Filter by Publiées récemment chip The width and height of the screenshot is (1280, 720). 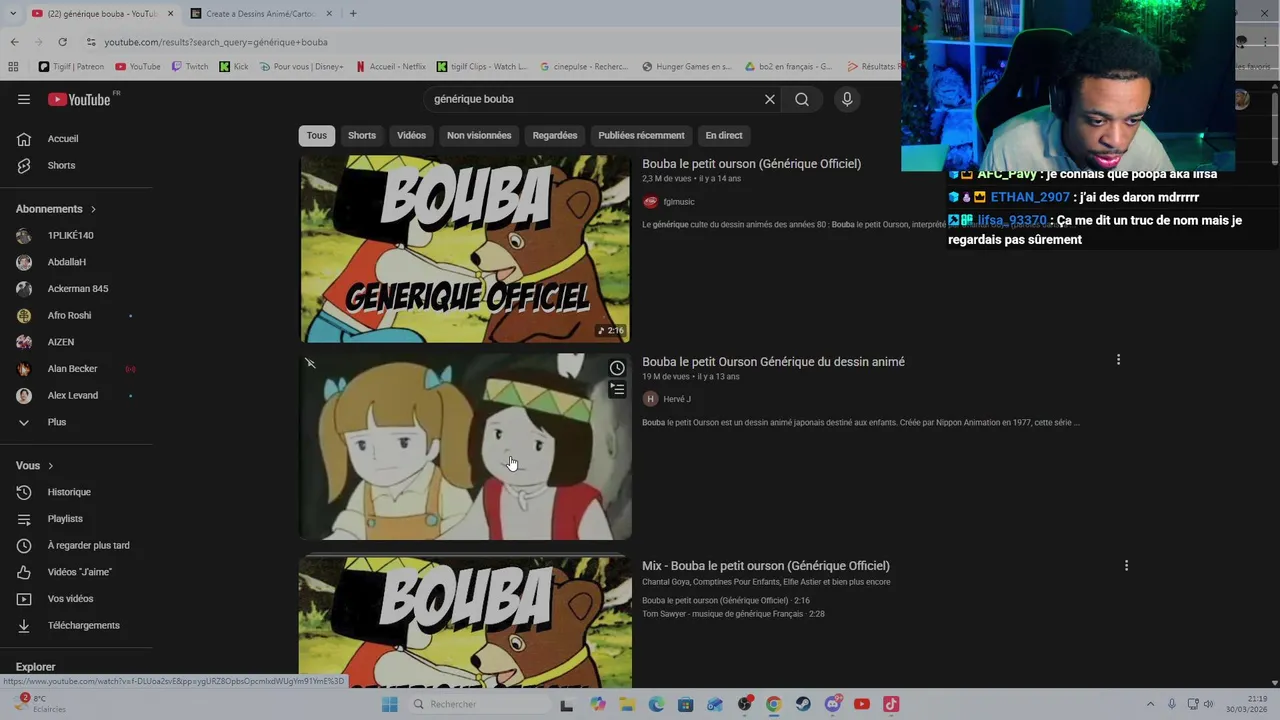click(641, 135)
